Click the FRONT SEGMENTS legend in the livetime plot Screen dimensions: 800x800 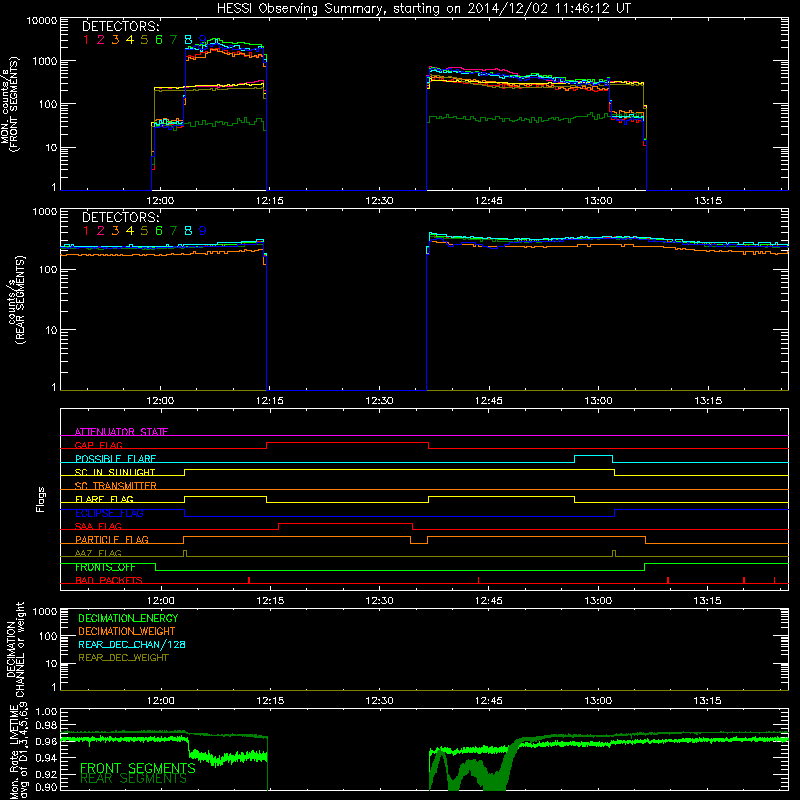(138, 768)
